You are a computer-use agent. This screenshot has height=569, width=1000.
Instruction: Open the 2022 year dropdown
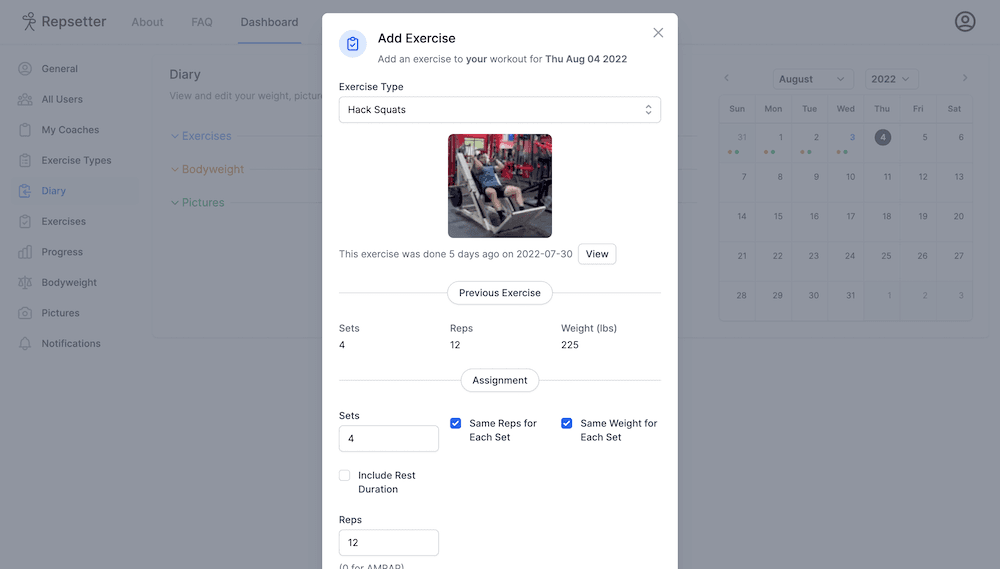[x=891, y=79]
